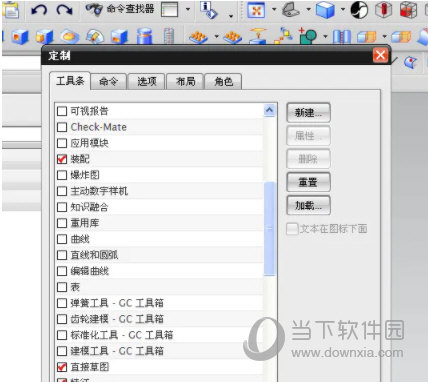
Task: Open dropdown arrow beside orange transparent box icon
Action: (384, 36)
